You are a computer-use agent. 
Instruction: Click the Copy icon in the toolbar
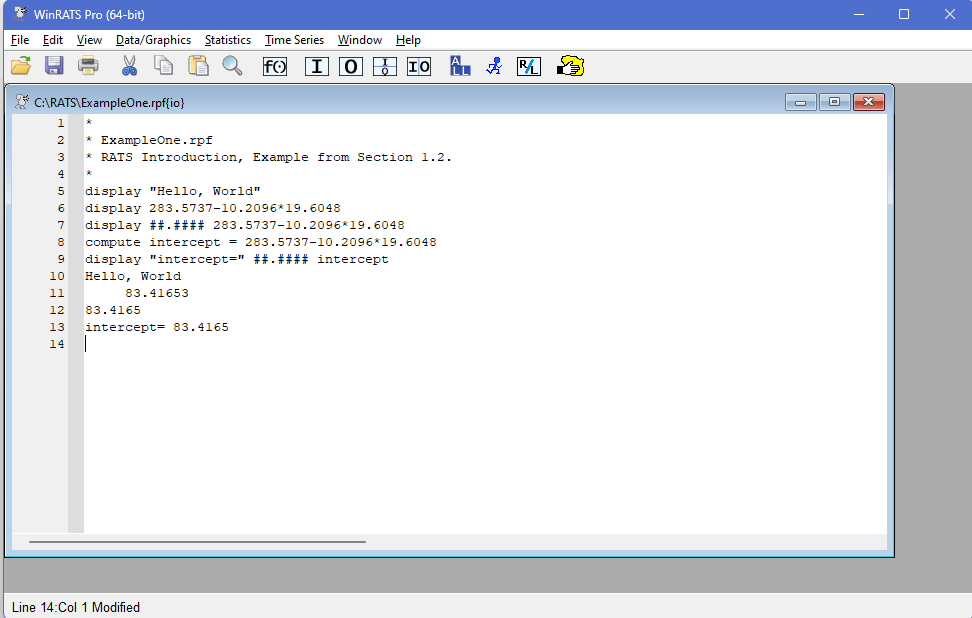point(163,67)
